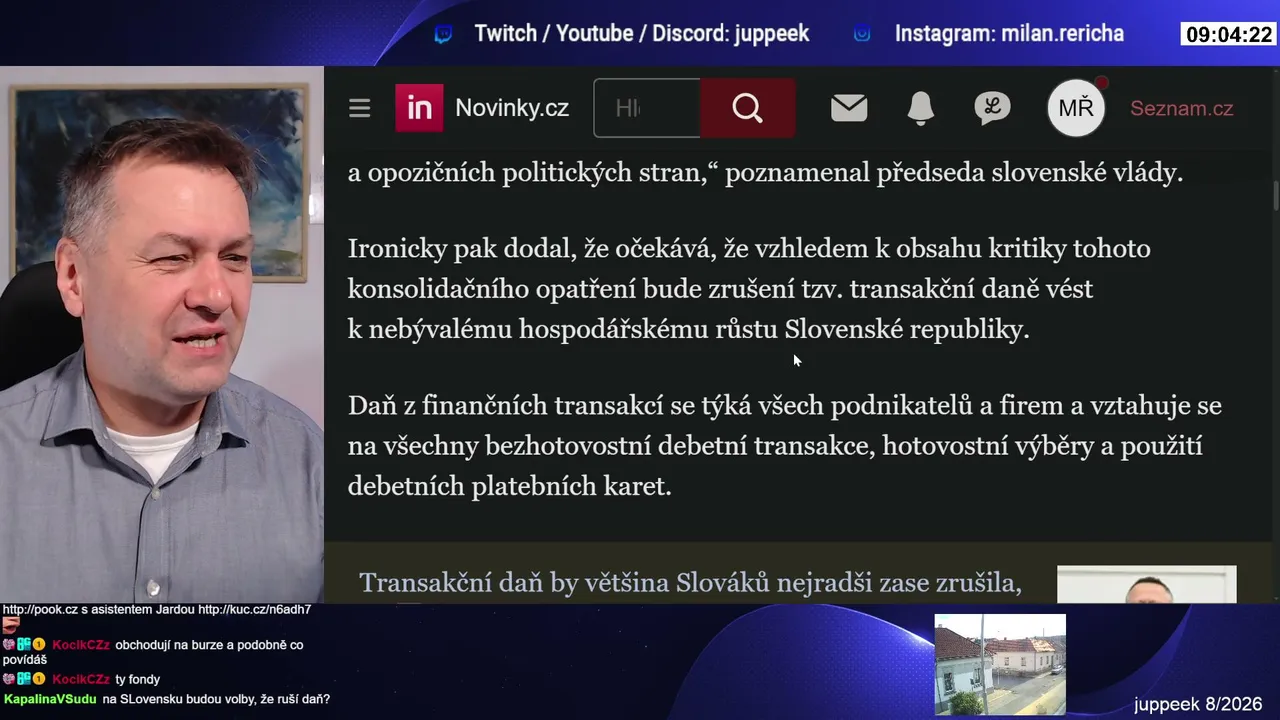
Task: Focus the Novinky search input field
Action: tap(647, 108)
